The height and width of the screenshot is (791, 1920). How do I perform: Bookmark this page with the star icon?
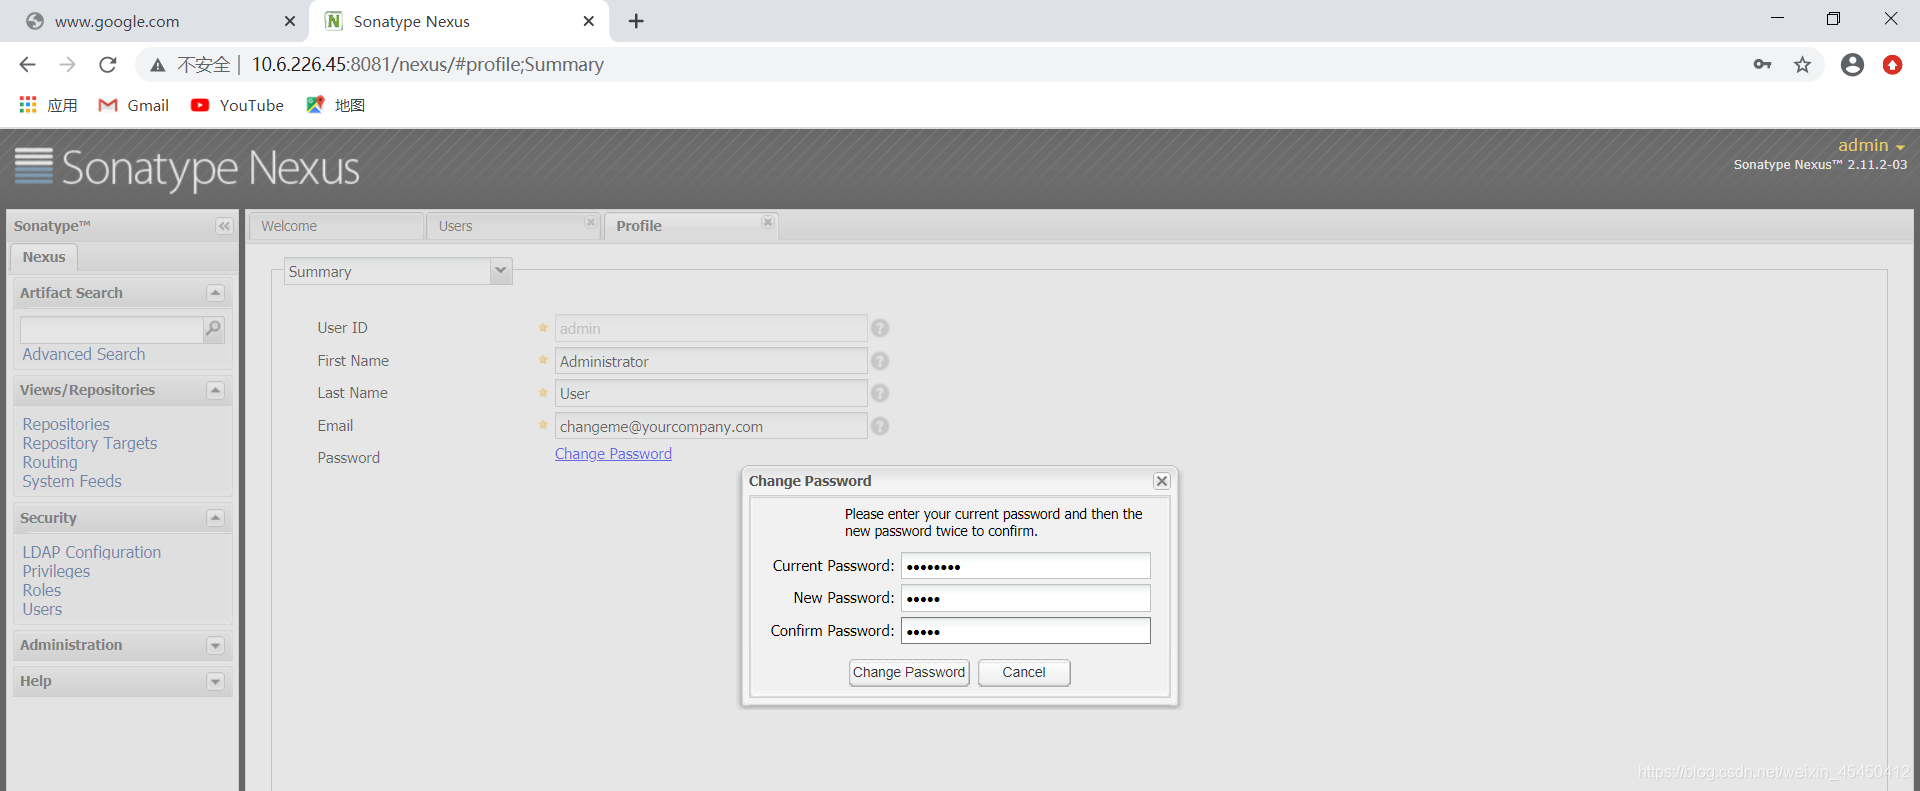point(1802,65)
